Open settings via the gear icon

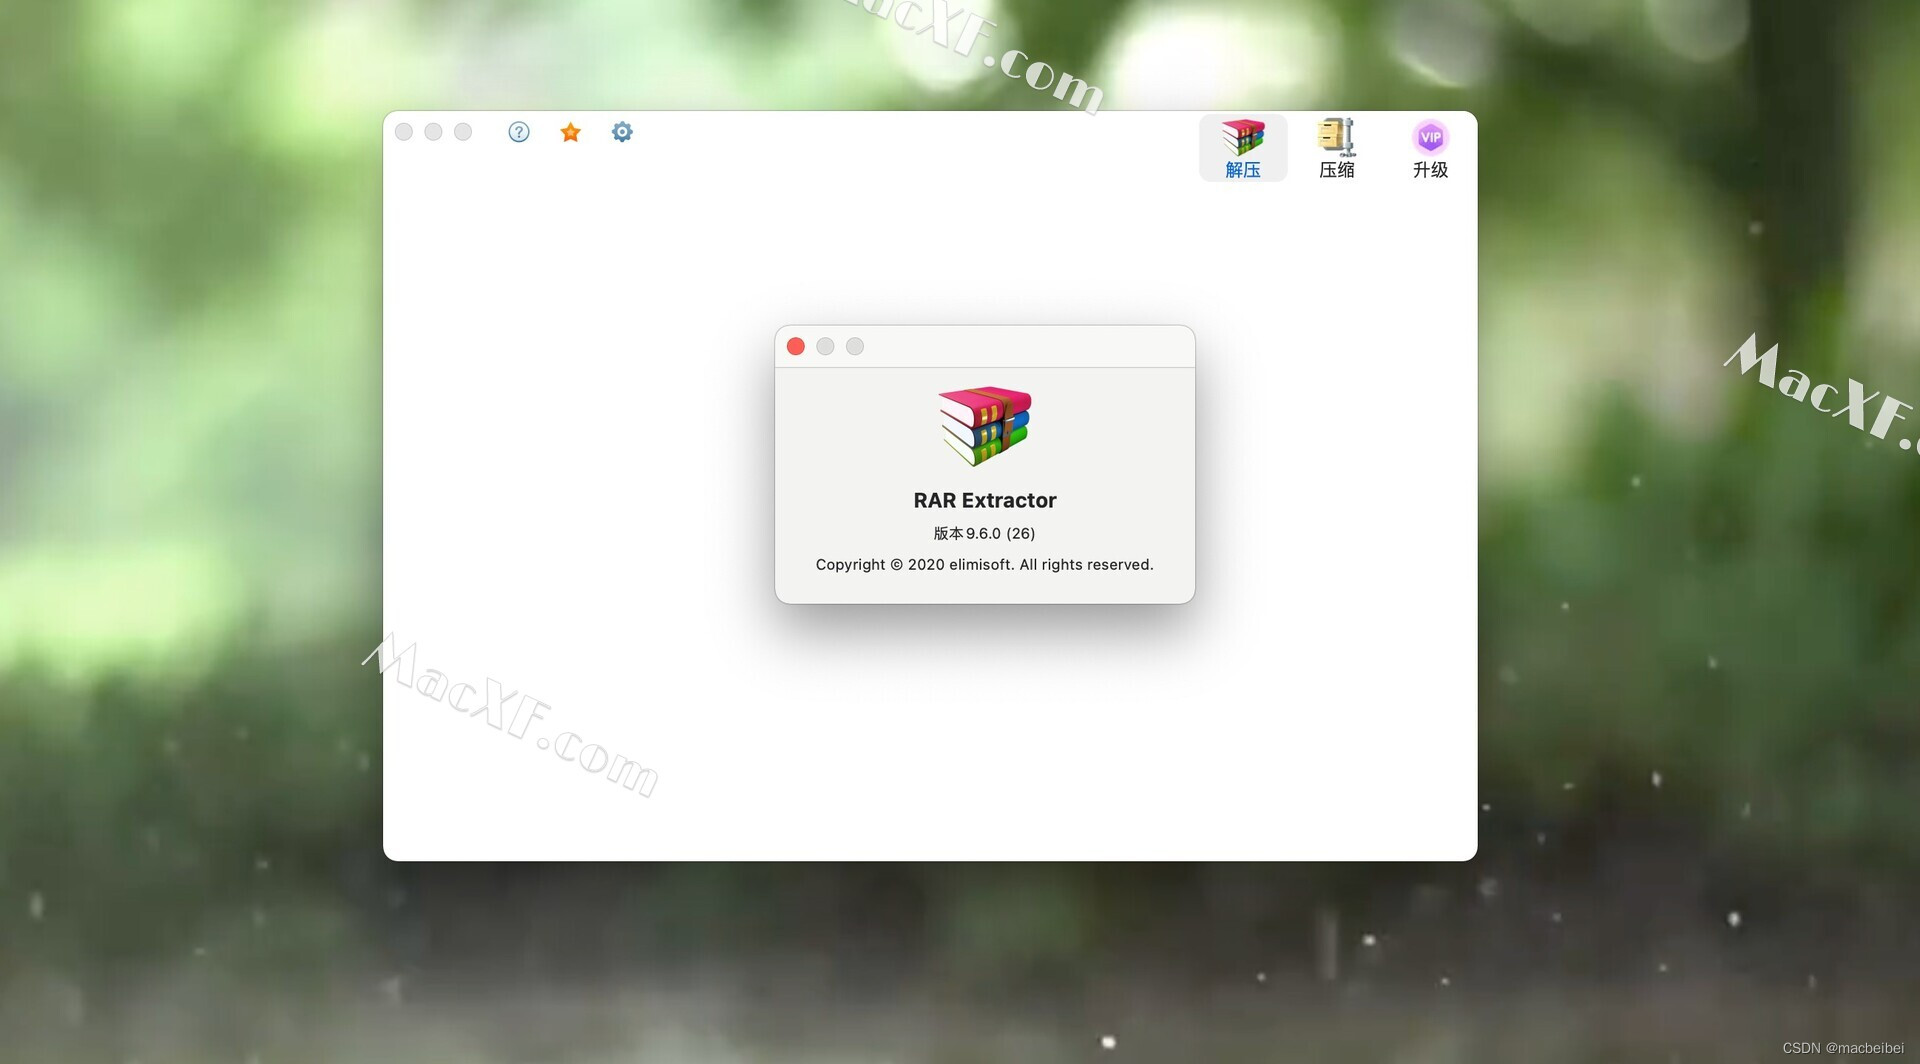[x=622, y=132]
